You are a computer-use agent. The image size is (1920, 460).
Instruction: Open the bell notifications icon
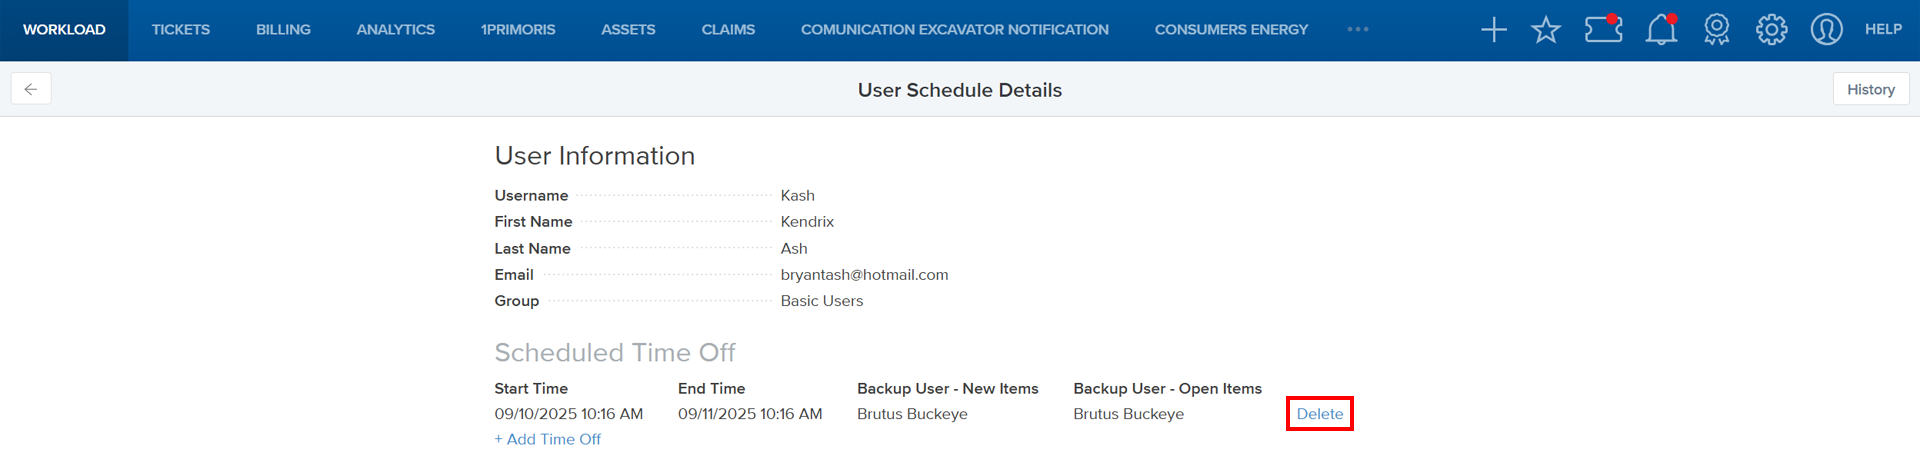tap(1661, 30)
